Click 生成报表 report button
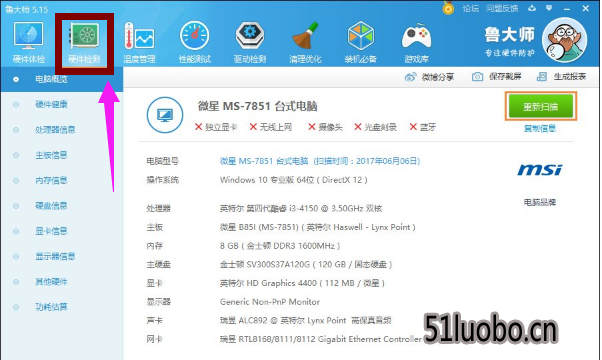This screenshot has height=360, width=602. [x=561, y=77]
